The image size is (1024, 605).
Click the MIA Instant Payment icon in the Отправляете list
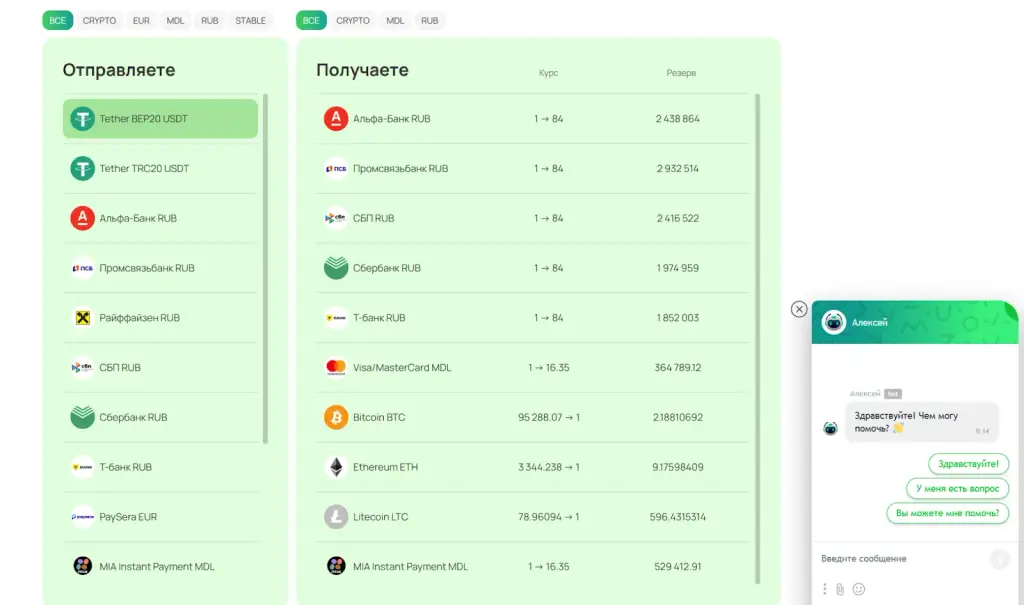click(x=82, y=566)
